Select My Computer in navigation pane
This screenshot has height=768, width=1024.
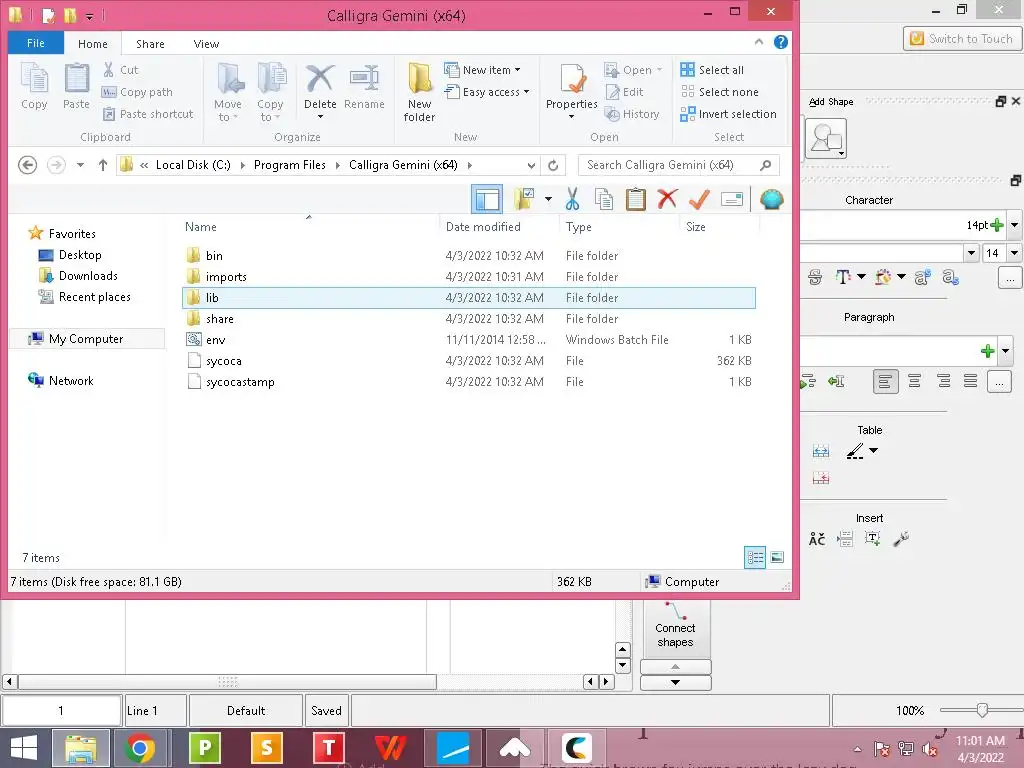click(x=87, y=339)
